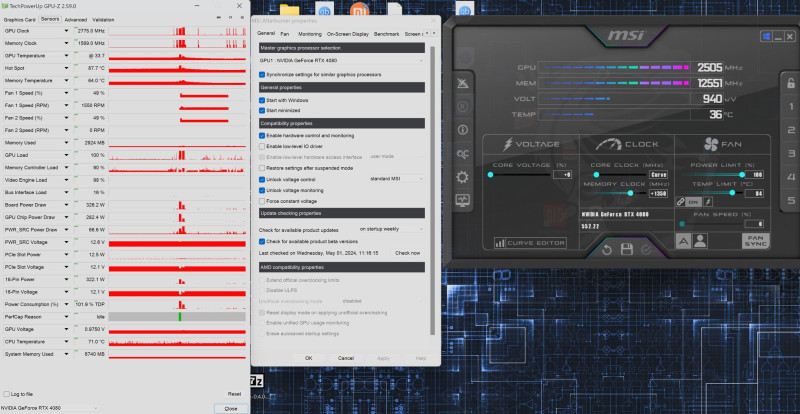The height and width of the screenshot is (414, 800).
Task: Open GPU-Z hamburger menu icon
Action: click(x=241, y=17)
